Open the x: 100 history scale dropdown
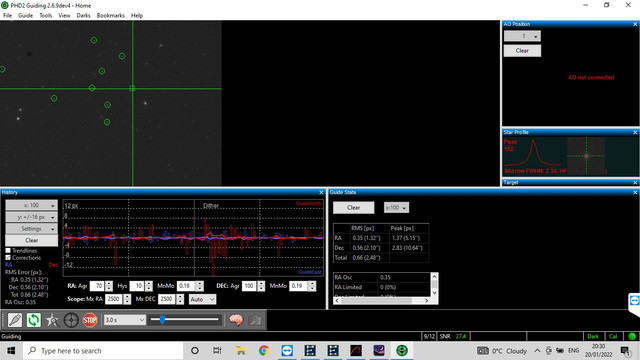Viewport: 640px width, 360px height. click(x=31, y=205)
